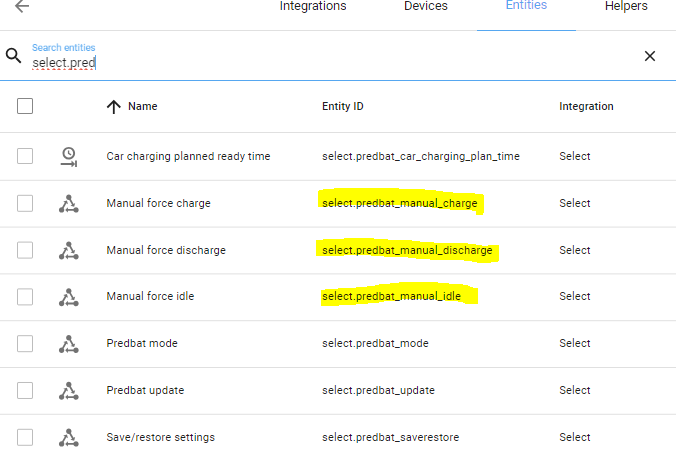This screenshot has height=455, width=676.
Task: Click select.predbat_mode entity ID
Action: (375, 343)
